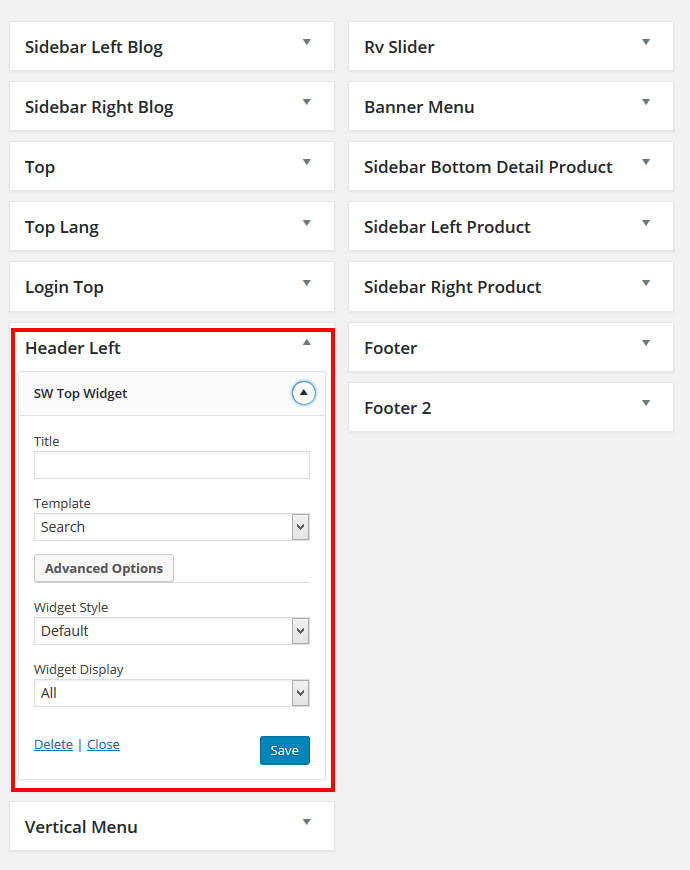The width and height of the screenshot is (690, 870).
Task: Expand the Sidebar Bottom Detail Product area
Action: click(511, 166)
